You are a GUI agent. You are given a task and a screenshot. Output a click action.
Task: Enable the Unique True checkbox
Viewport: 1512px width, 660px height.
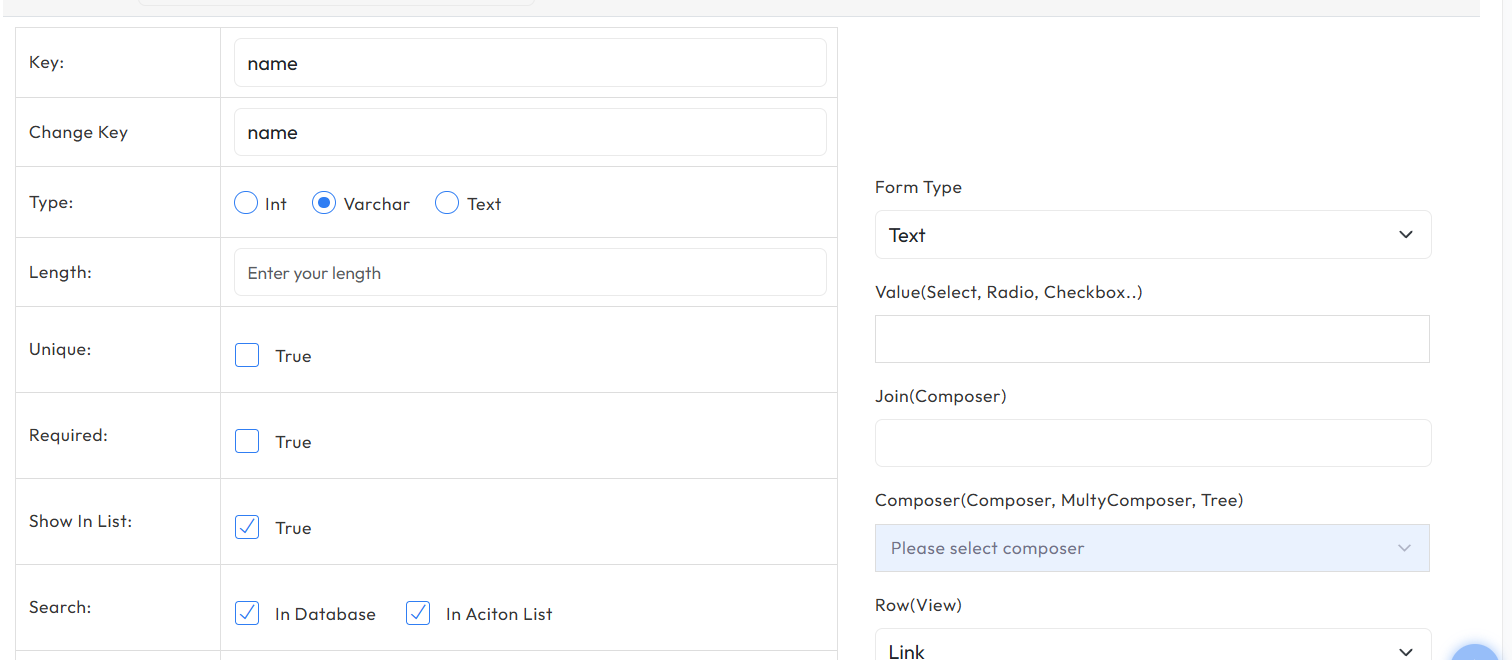(x=247, y=356)
